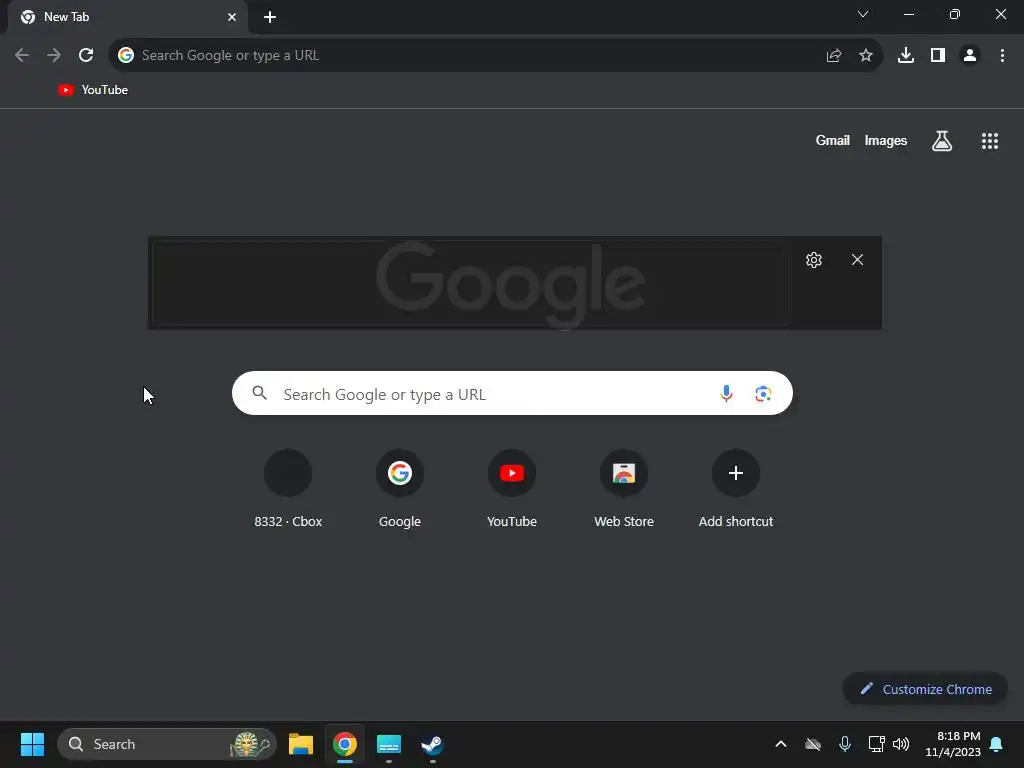
Task: Open the YouTube shortcut tile
Action: pyautogui.click(x=512, y=488)
